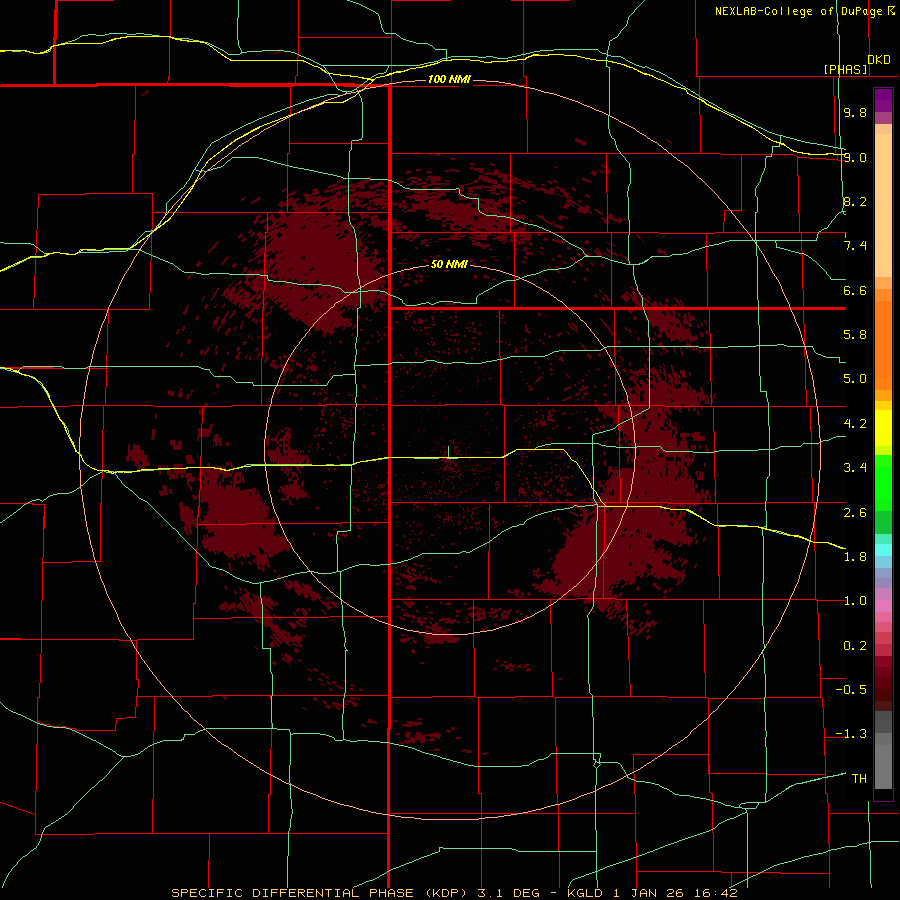Click the 3.4 scale value
This screenshot has height=900, width=900.
[855, 468]
